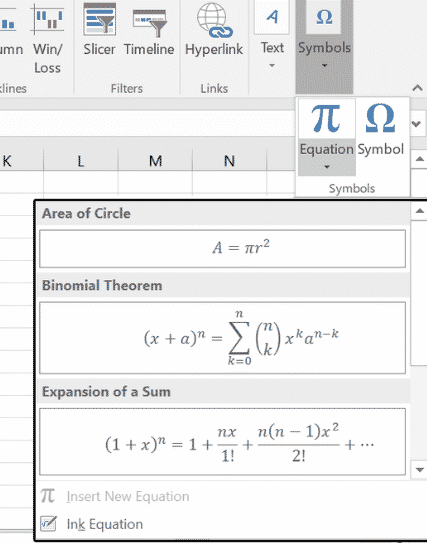Insert the Binomial Theorem equation
The width and height of the screenshot is (427, 543).
222,338
